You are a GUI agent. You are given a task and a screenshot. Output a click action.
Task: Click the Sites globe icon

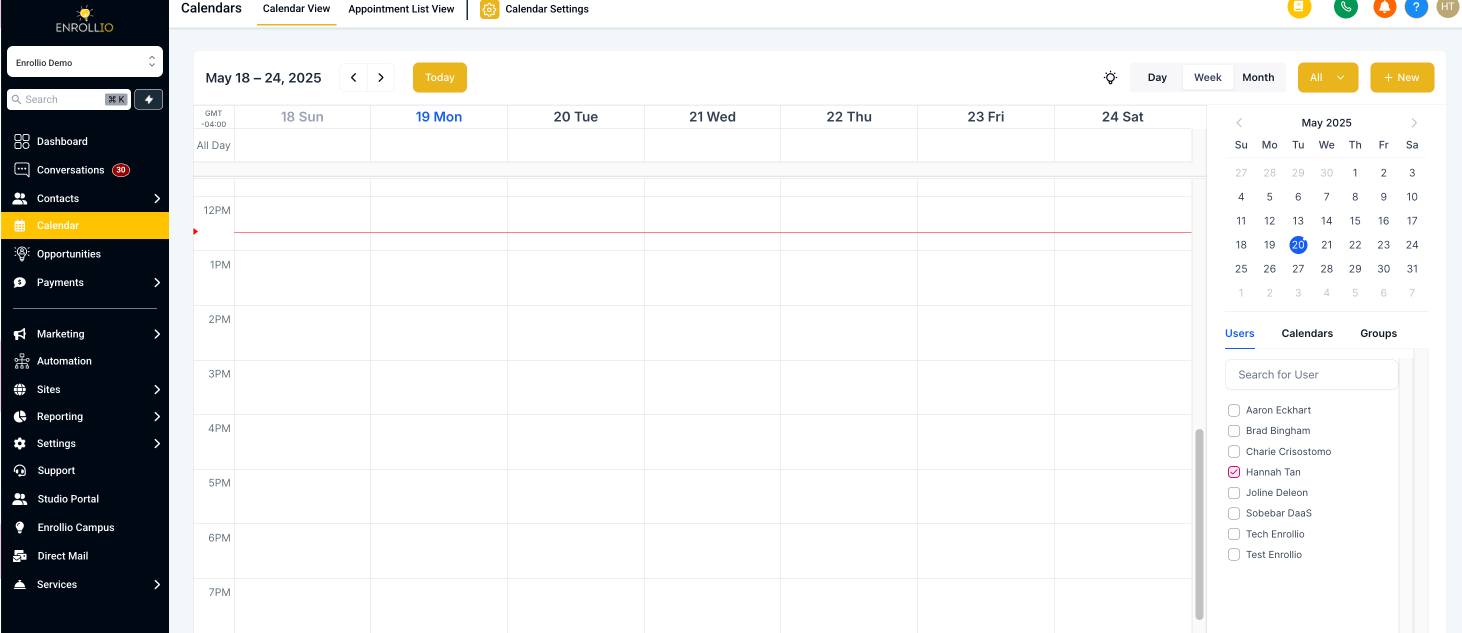[21, 389]
